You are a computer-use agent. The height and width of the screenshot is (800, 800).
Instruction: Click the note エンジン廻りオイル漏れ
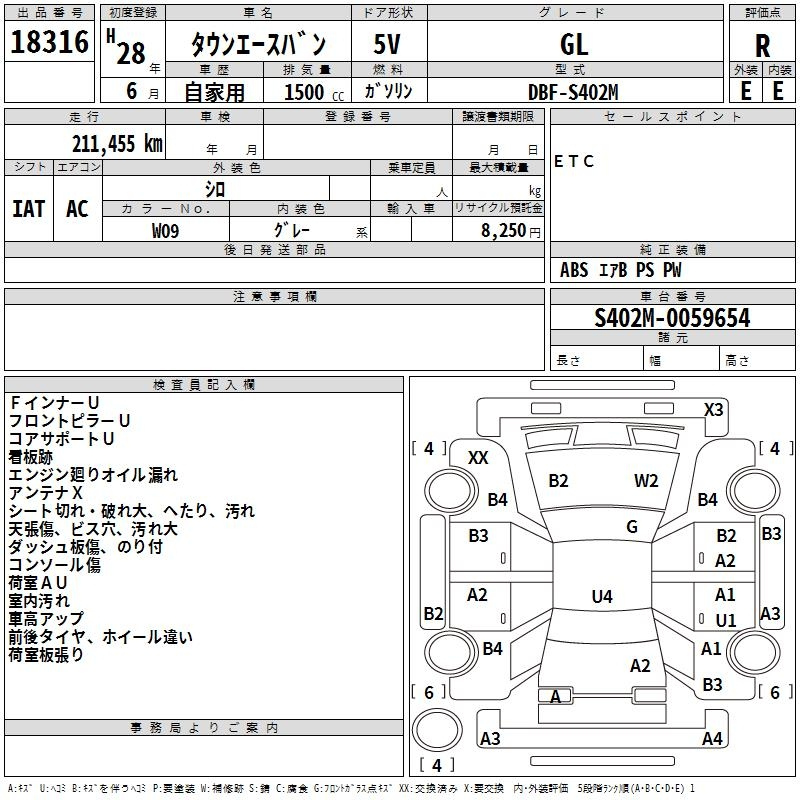tap(93, 475)
